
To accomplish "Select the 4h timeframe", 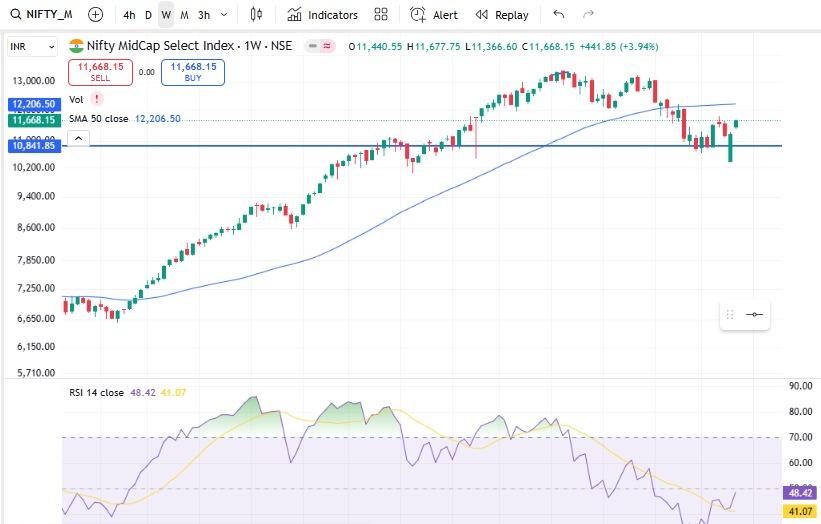I will coord(129,15).
